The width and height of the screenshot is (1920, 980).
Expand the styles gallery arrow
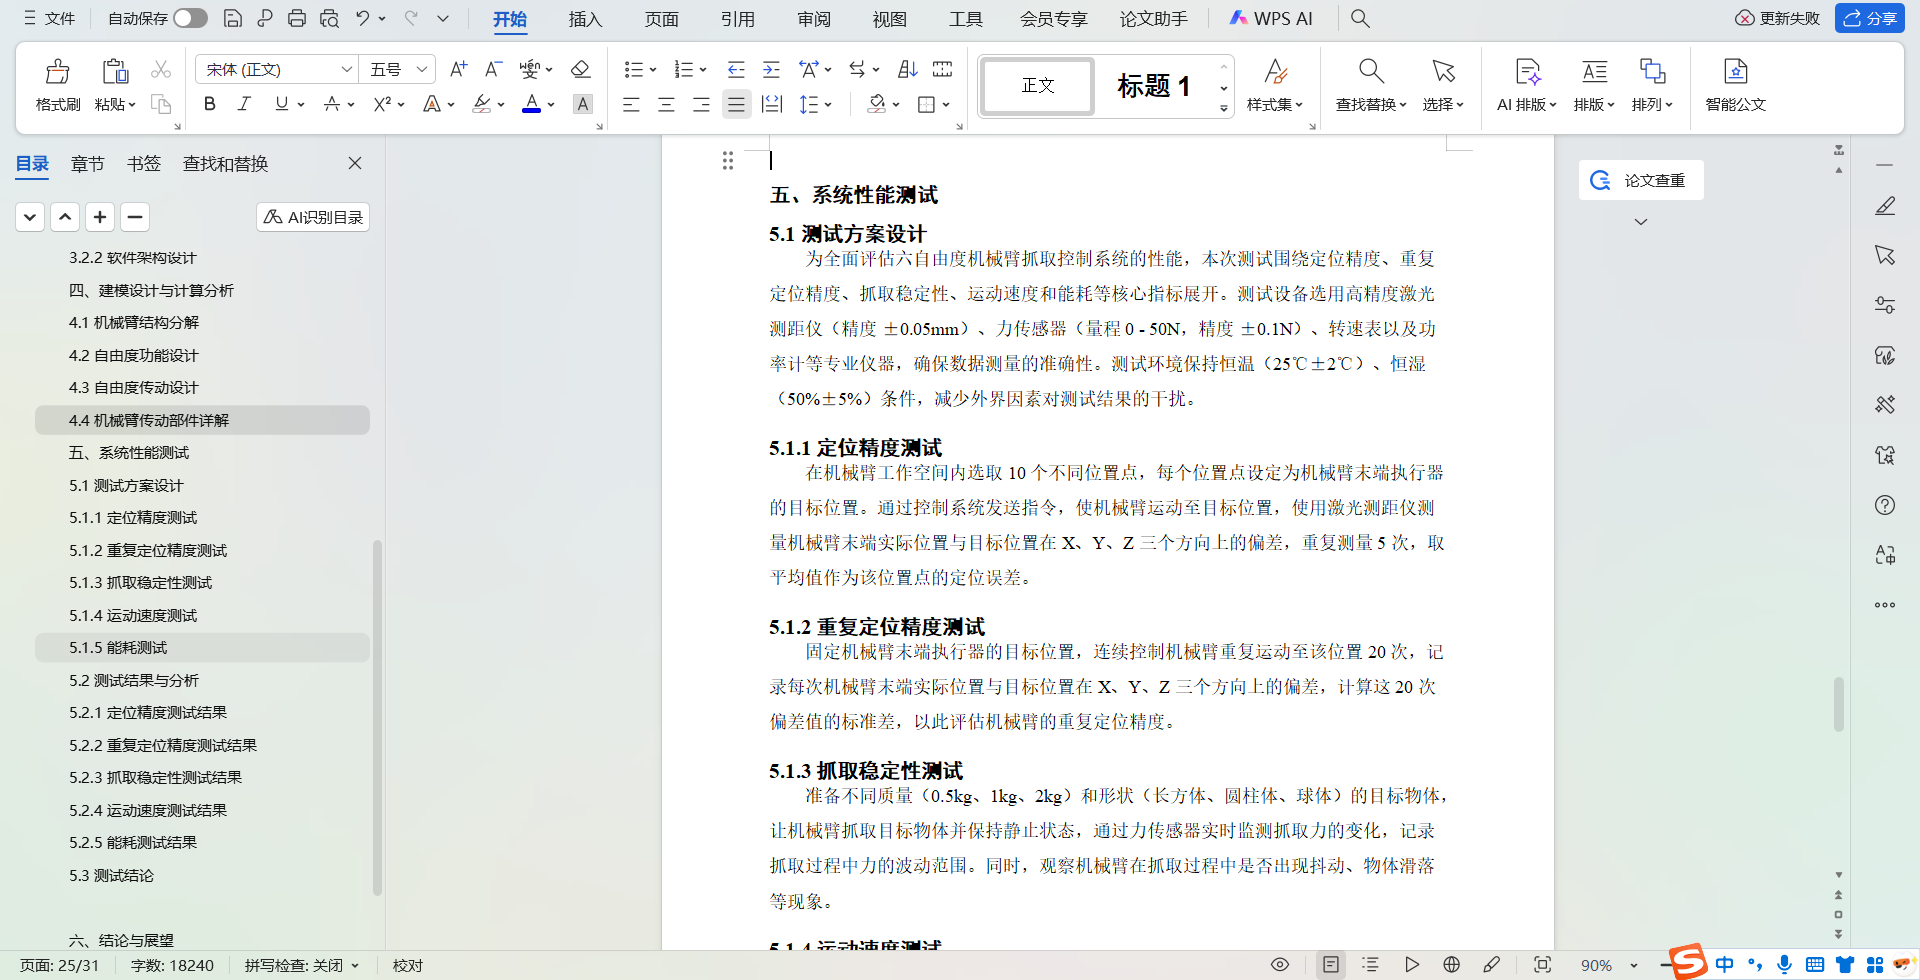click(1223, 108)
